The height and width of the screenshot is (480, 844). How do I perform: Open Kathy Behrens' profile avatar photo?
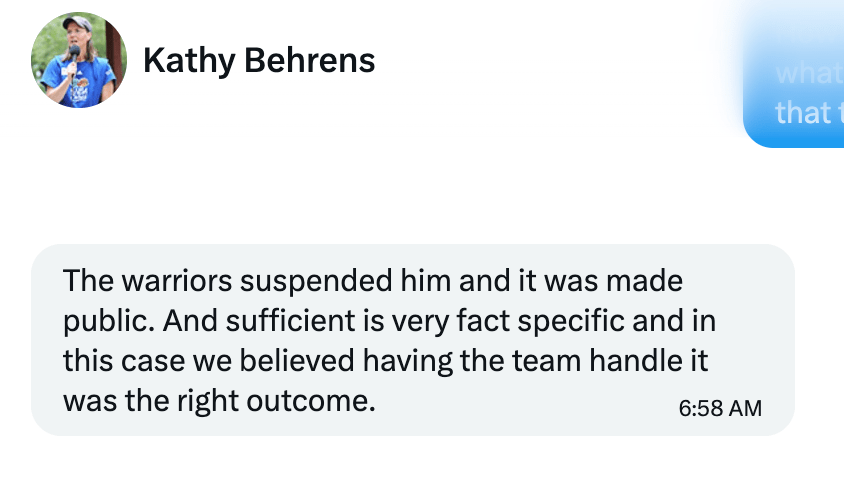(79, 61)
